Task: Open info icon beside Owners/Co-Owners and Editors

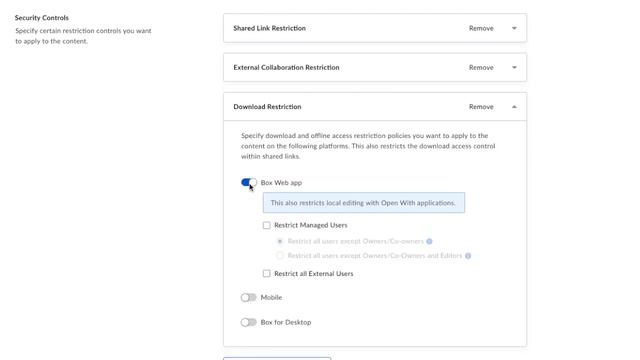Action: (x=468, y=256)
